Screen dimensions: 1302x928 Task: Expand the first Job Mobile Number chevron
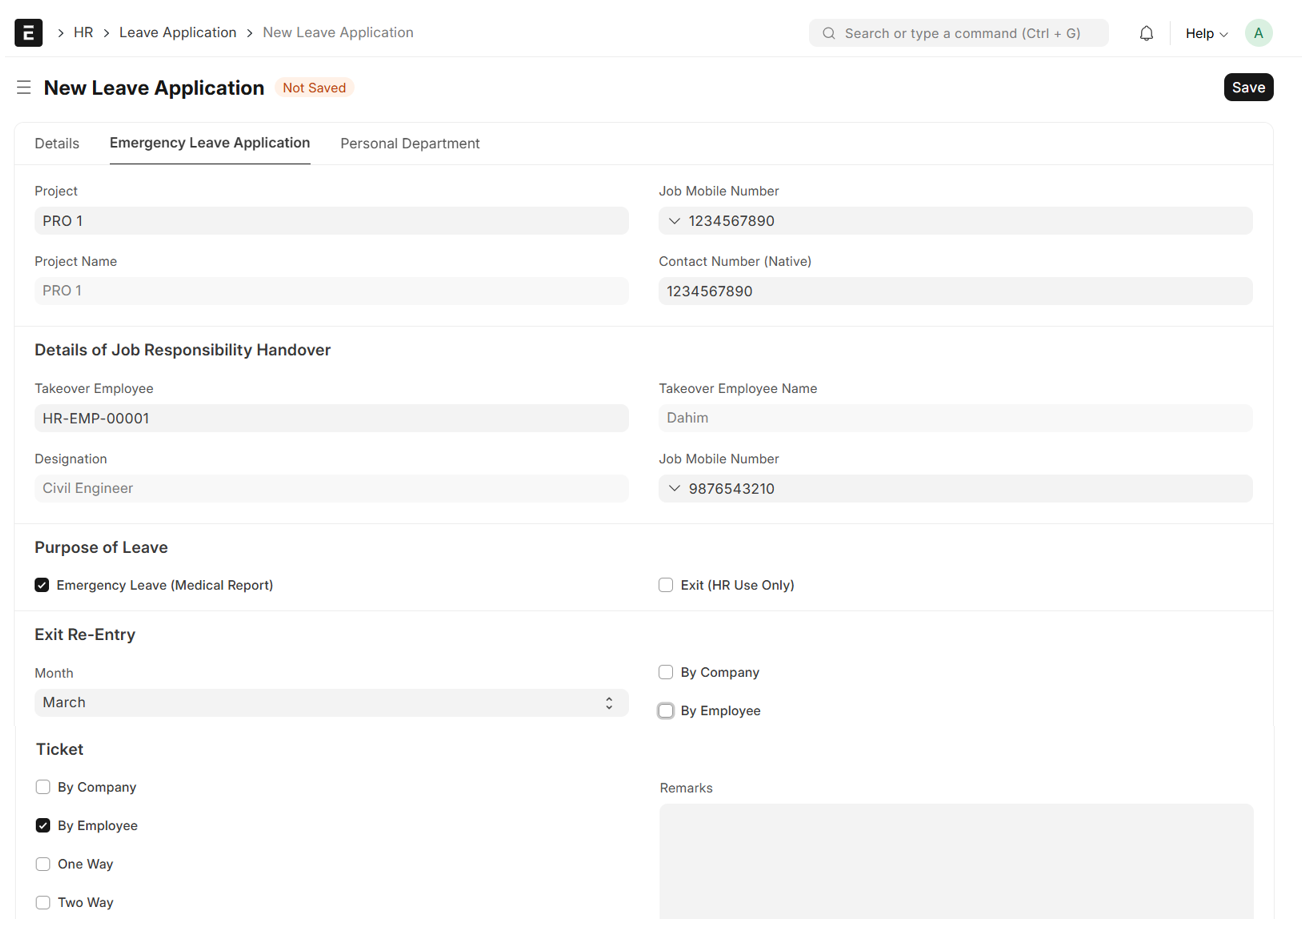tap(674, 221)
